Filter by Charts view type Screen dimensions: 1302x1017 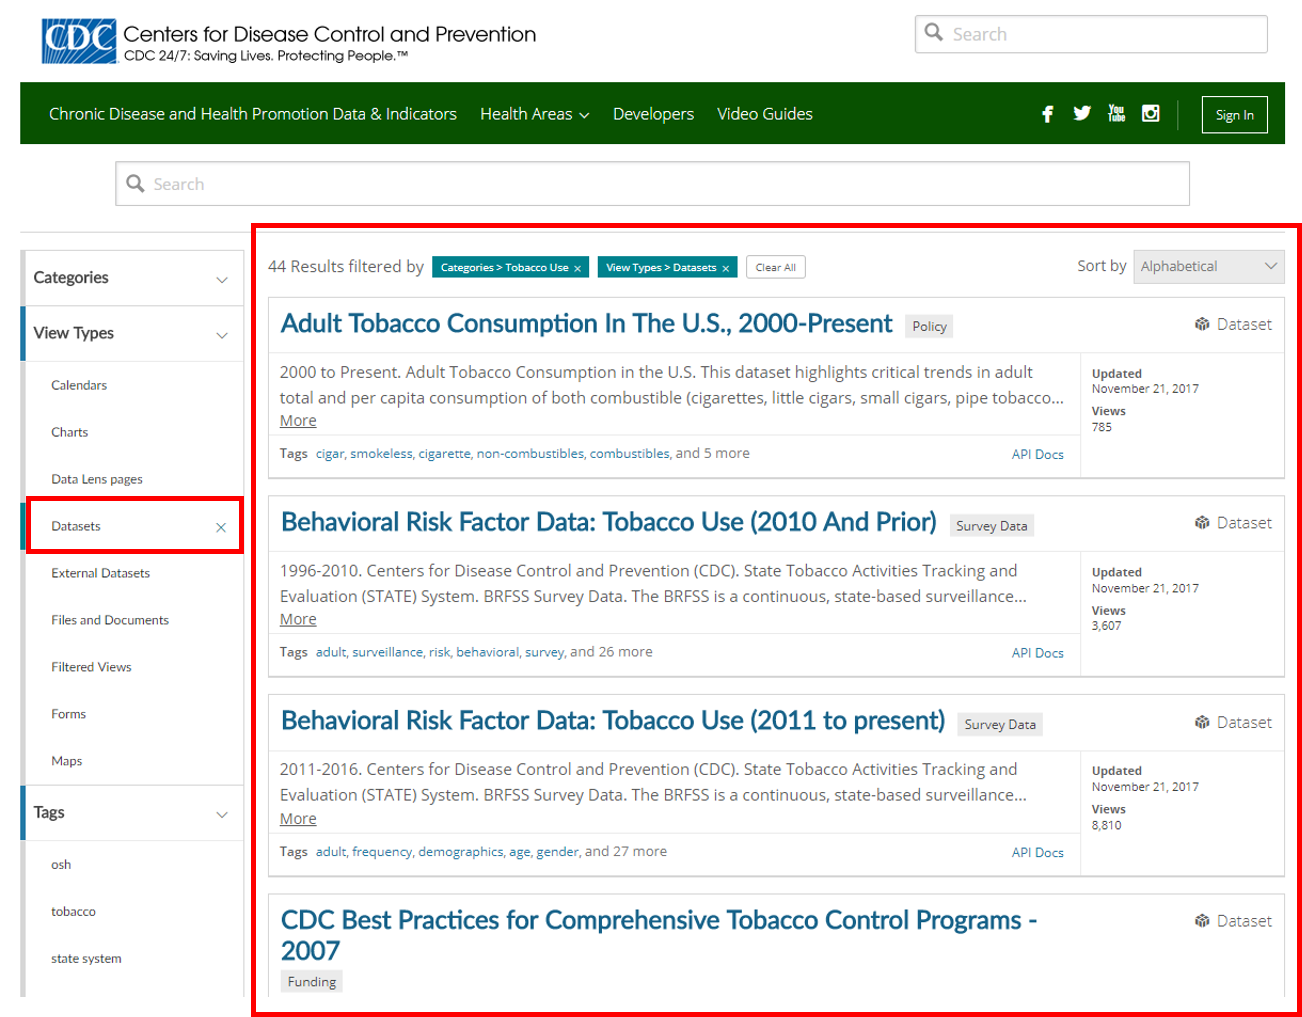[70, 432]
